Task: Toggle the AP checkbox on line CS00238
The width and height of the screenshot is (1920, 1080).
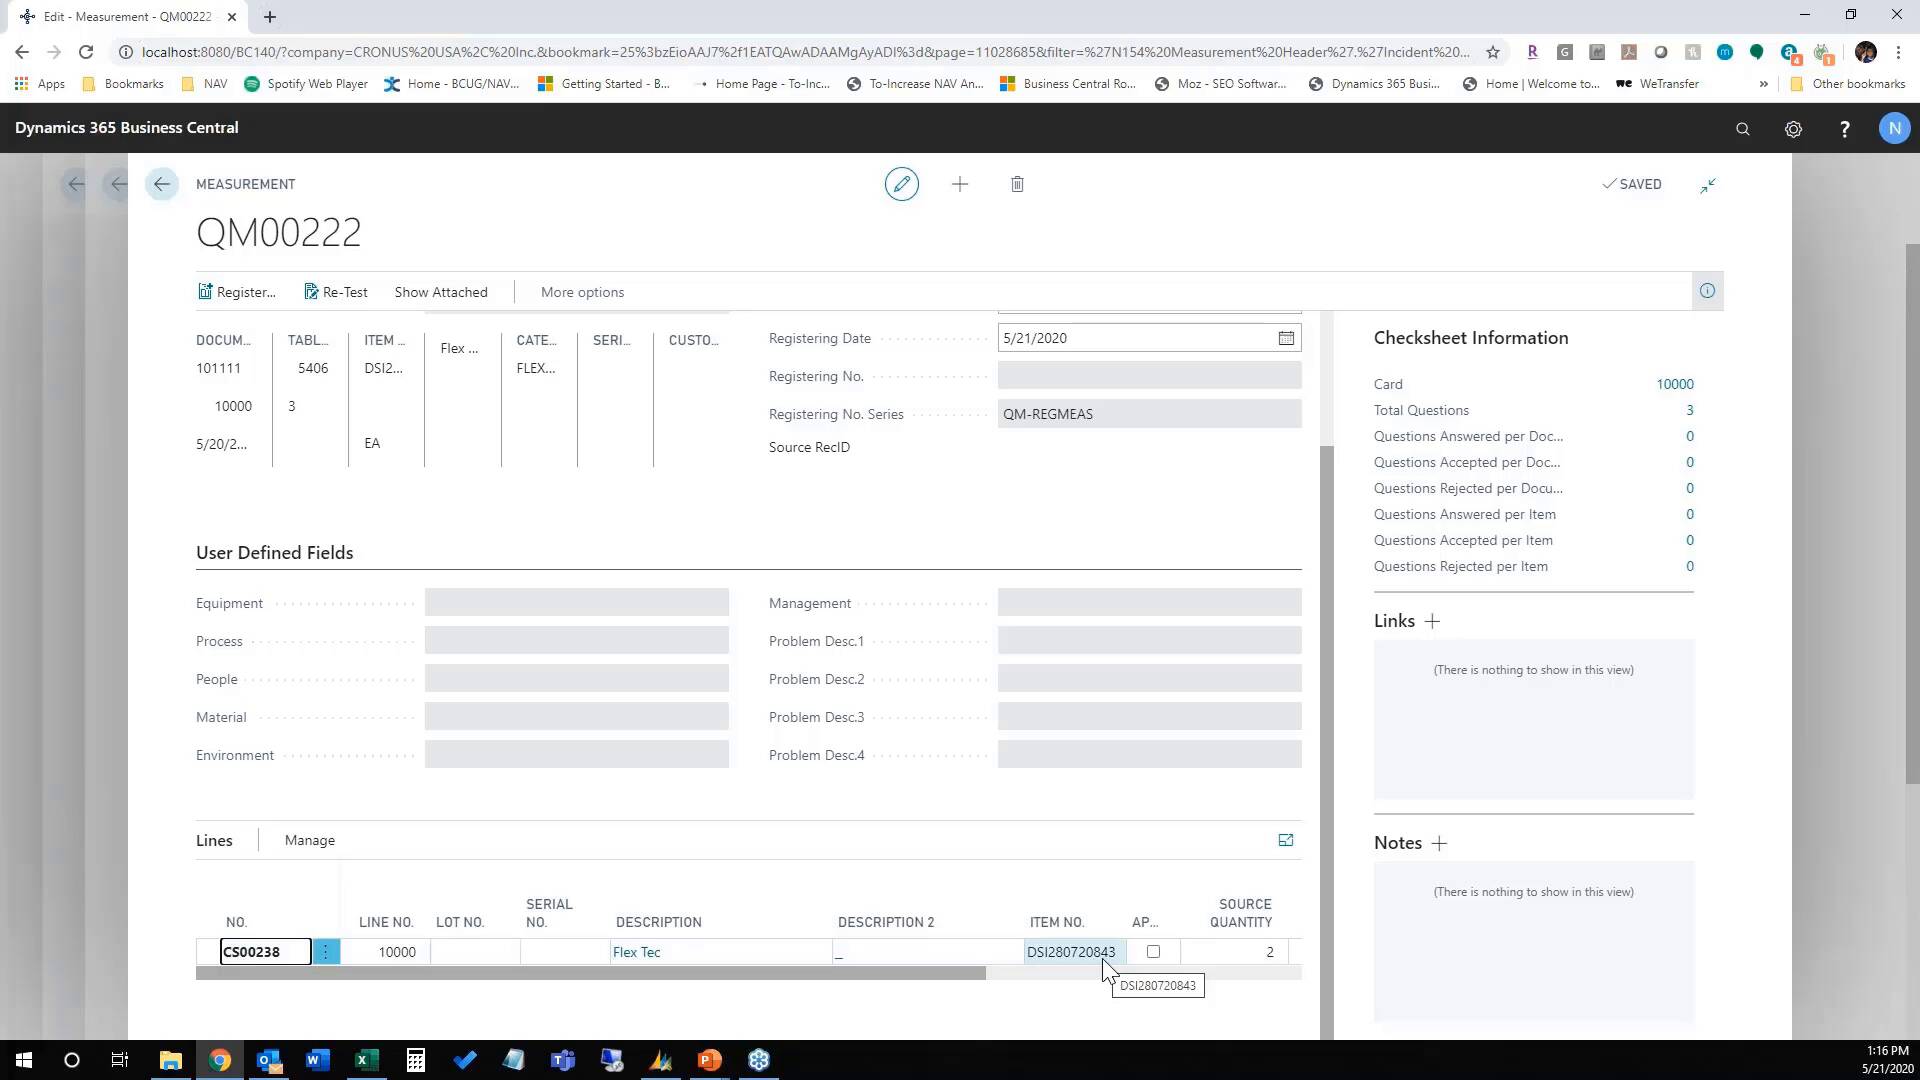Action: click(x=1153, y=952)
